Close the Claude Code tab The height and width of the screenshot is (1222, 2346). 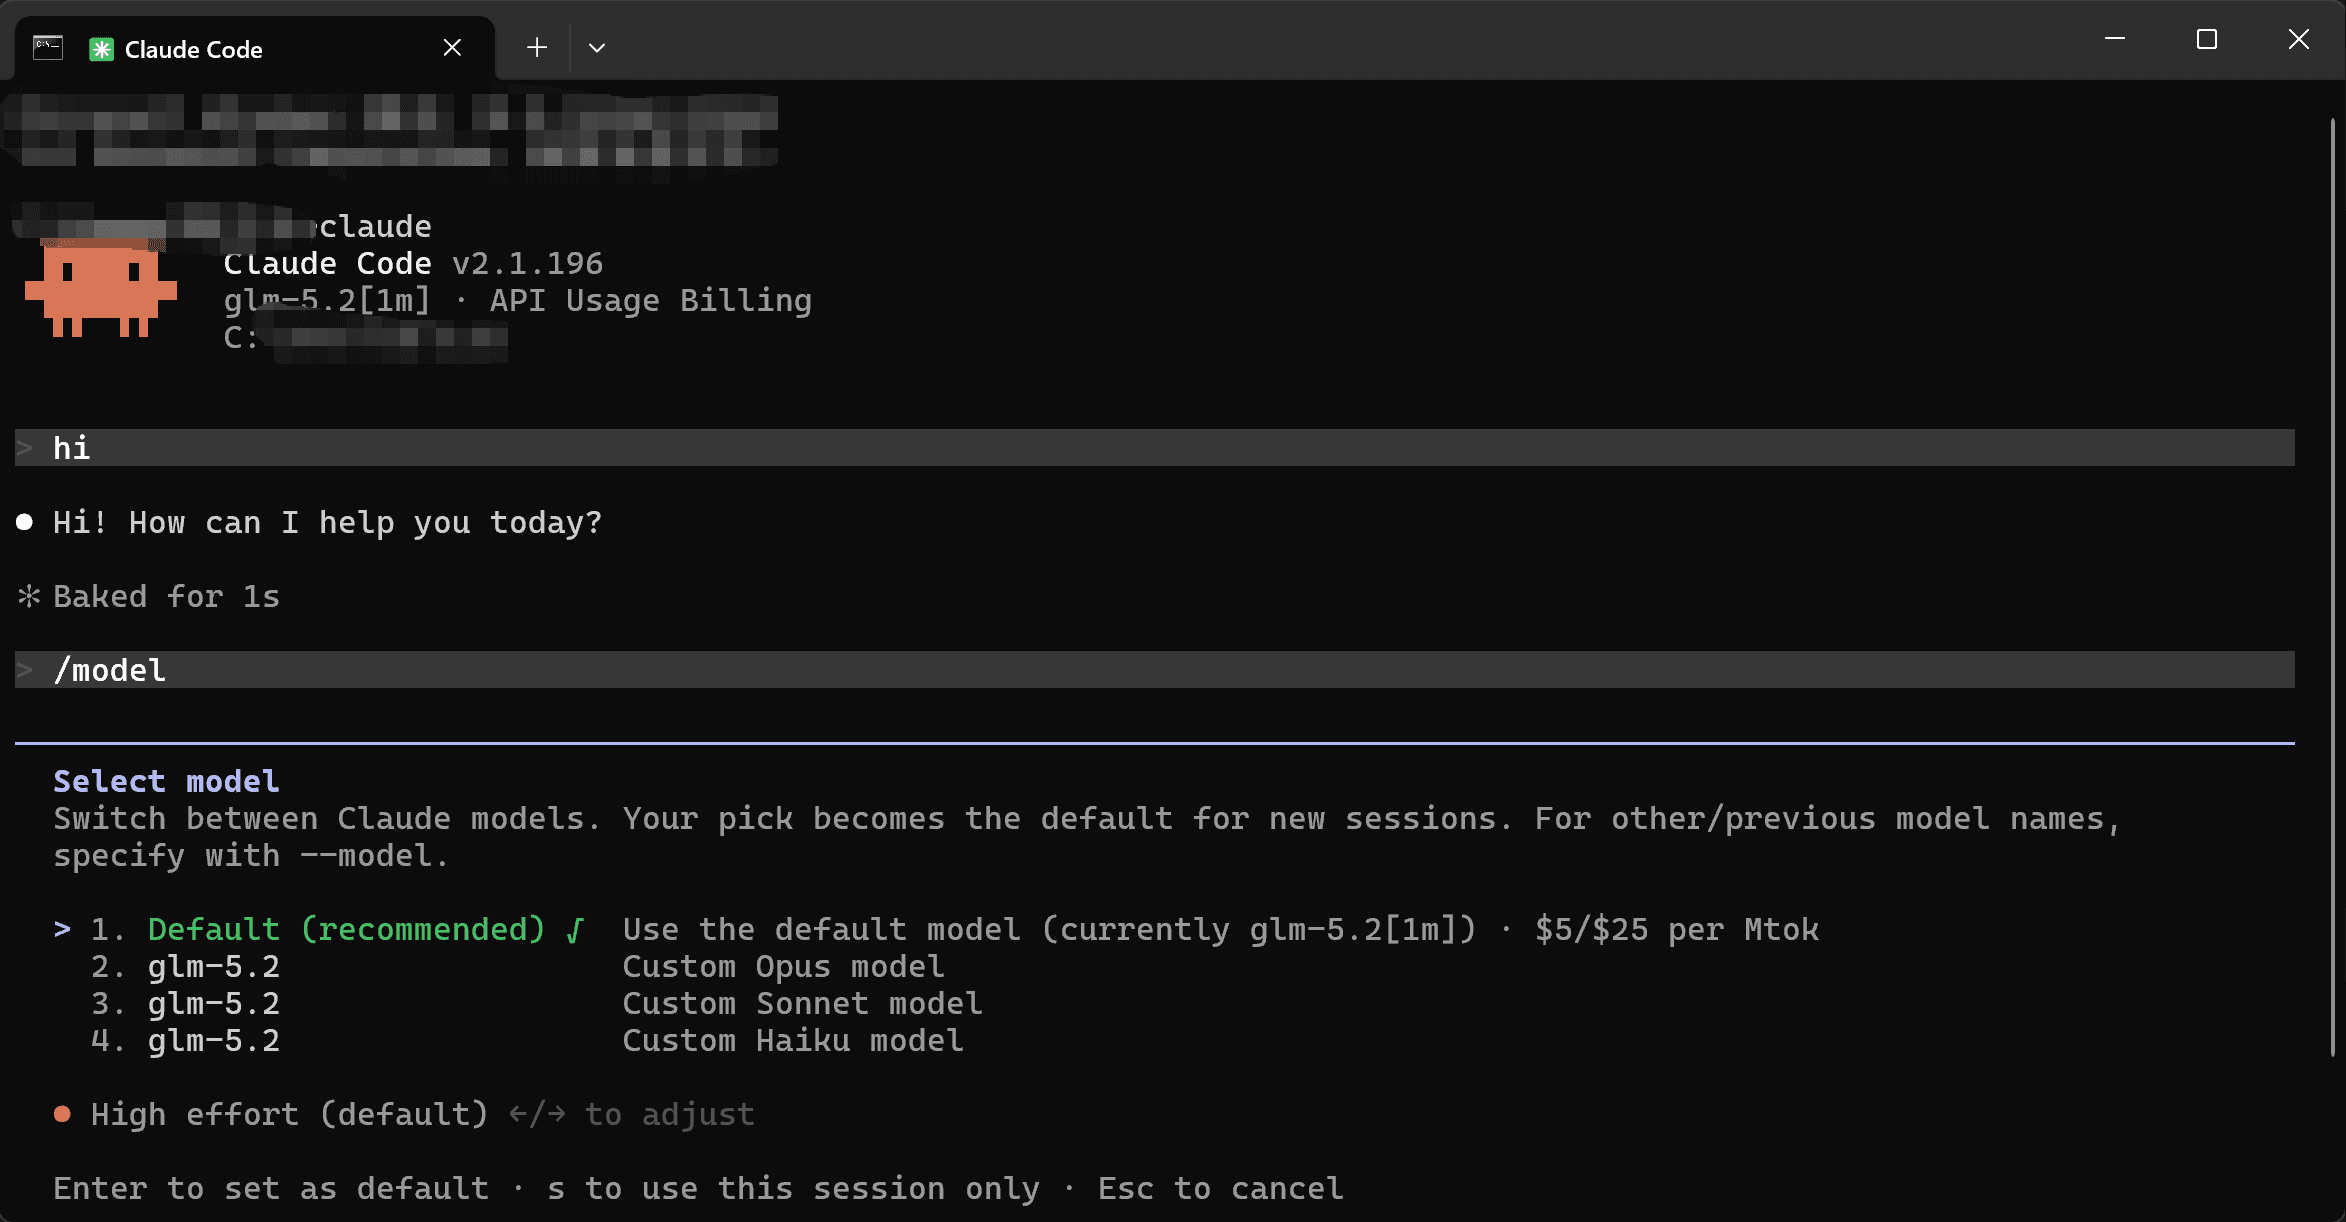click(x=452, y=48)
